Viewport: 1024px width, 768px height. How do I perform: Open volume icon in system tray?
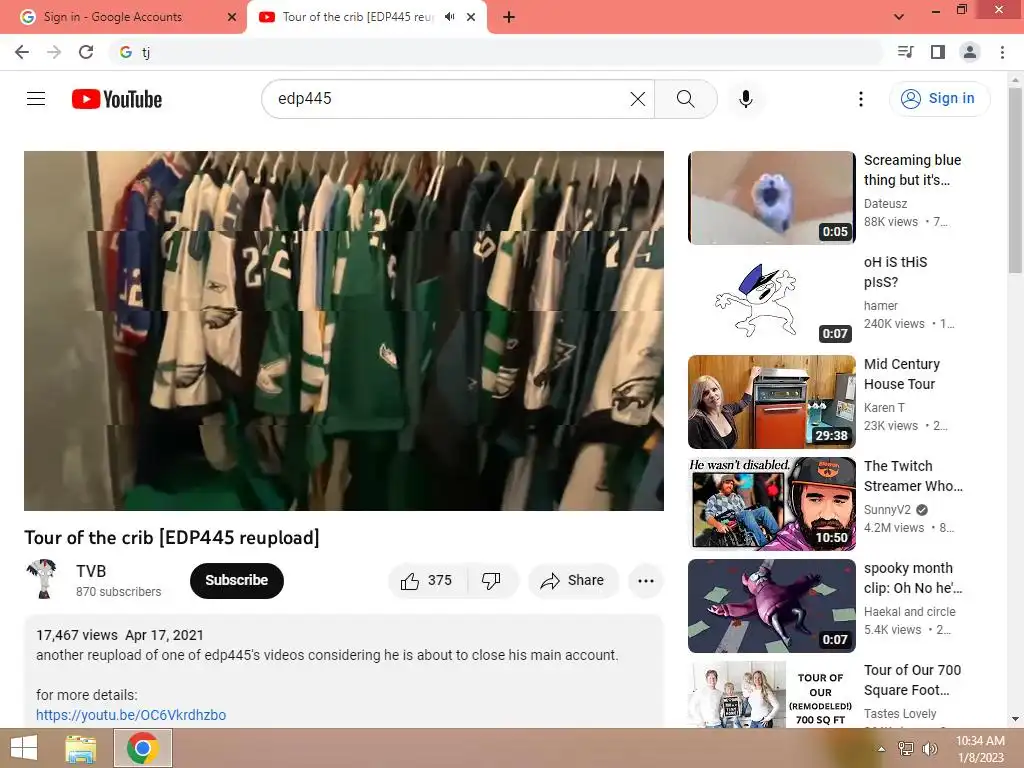pyautogui.click(x=930, y=749)
